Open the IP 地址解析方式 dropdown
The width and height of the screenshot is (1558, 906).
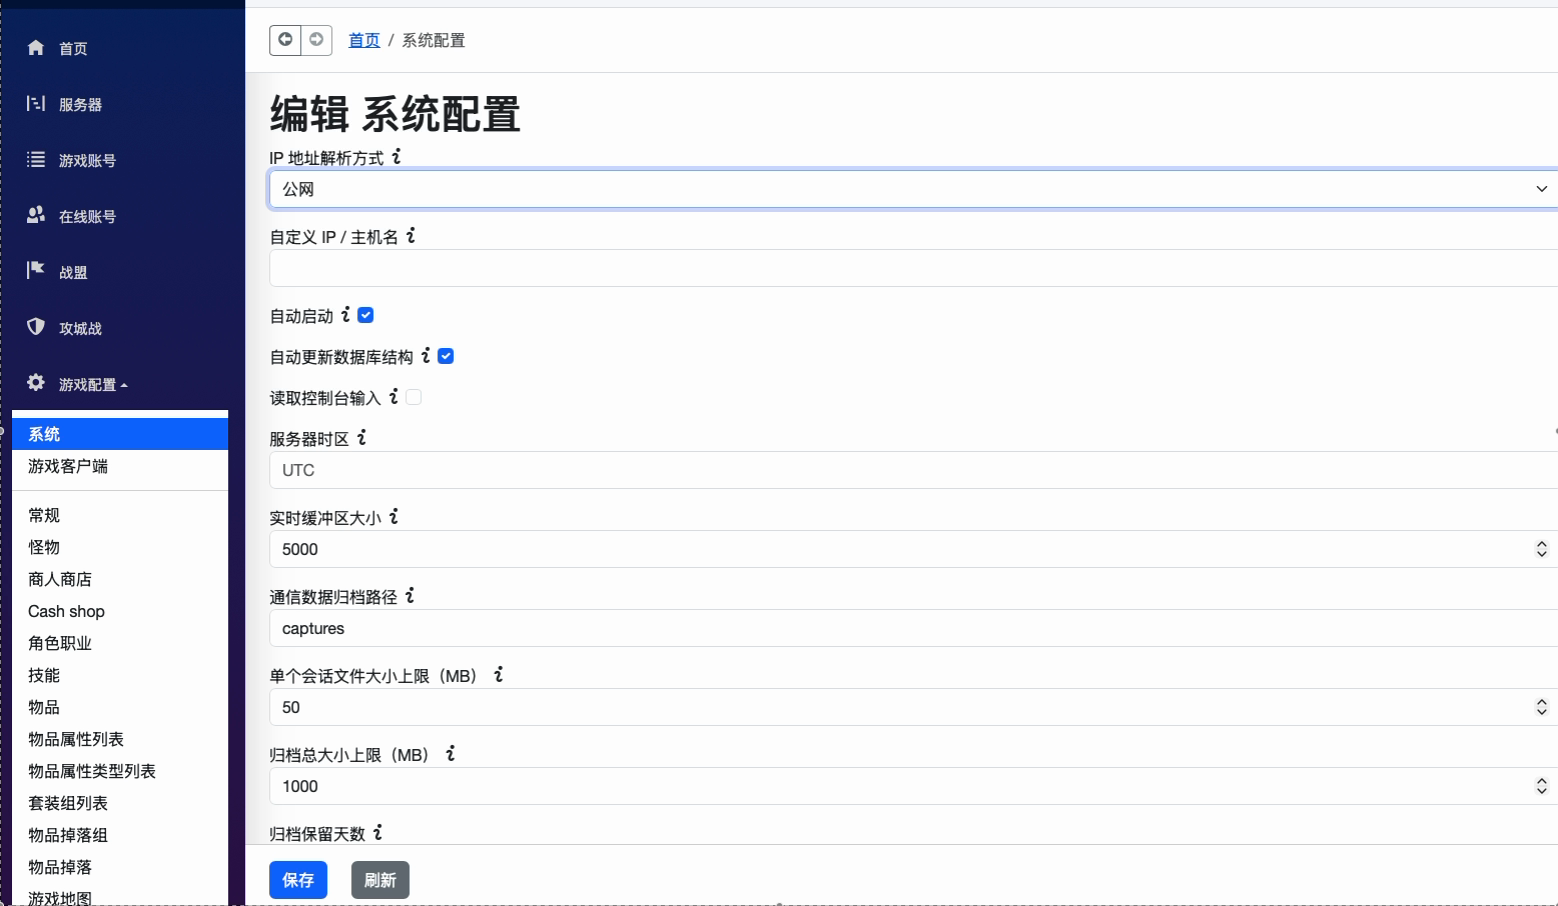coord(913,189)
